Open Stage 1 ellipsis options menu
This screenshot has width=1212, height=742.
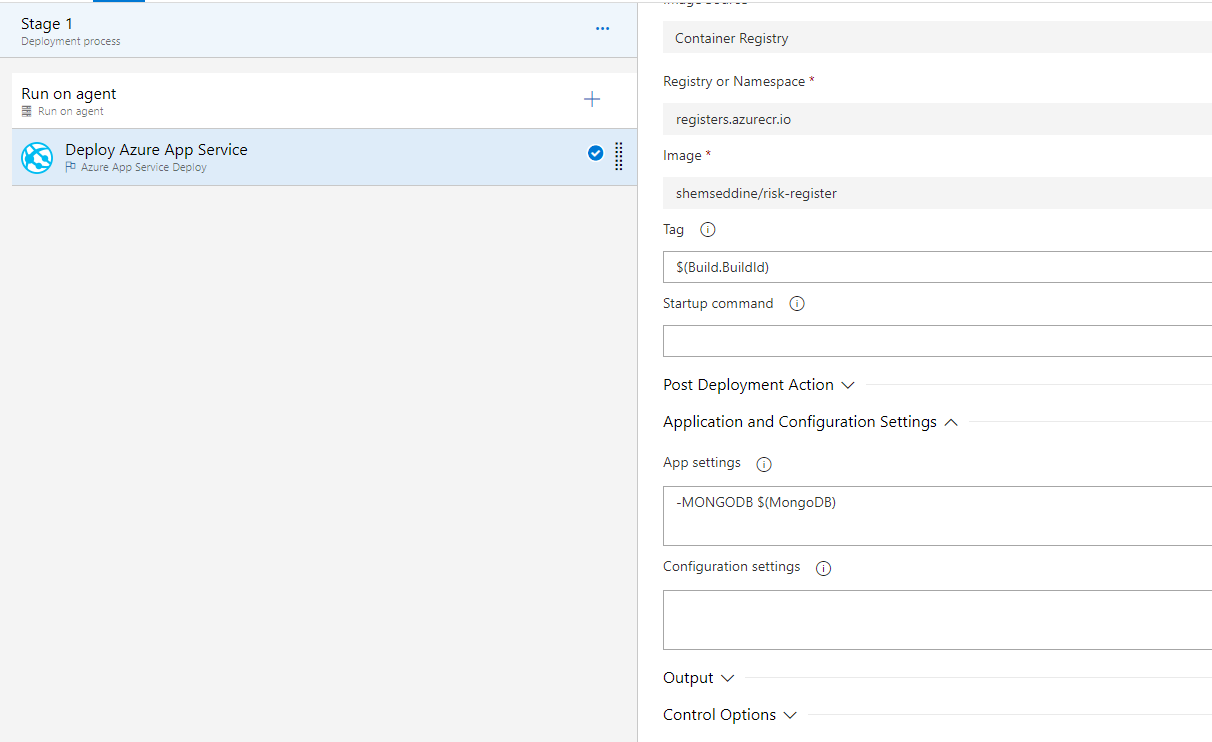(x=602, y=29)
